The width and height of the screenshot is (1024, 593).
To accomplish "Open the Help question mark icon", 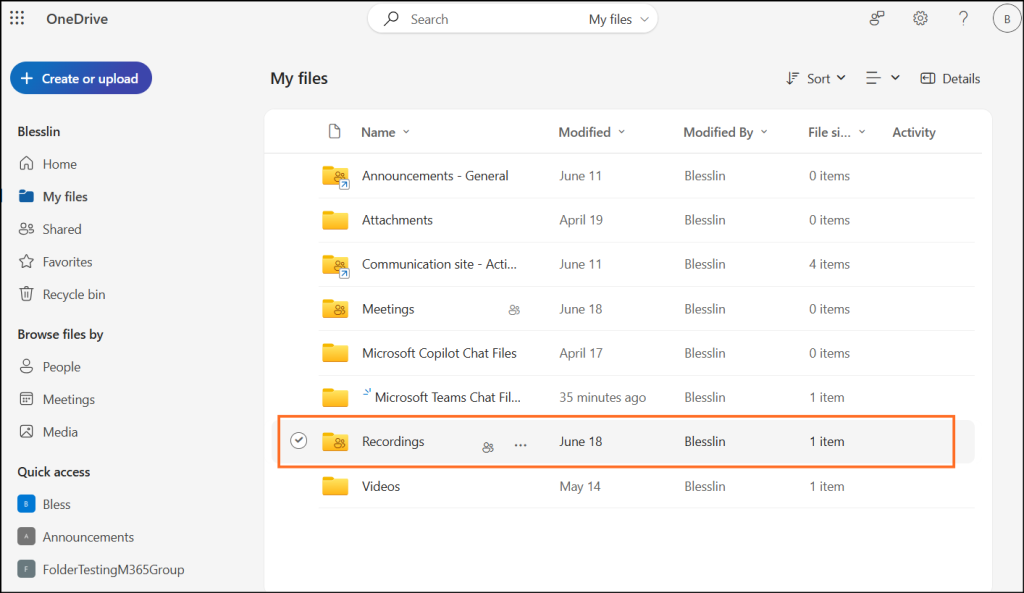I will pyautogui.click(x=963, y=18).
